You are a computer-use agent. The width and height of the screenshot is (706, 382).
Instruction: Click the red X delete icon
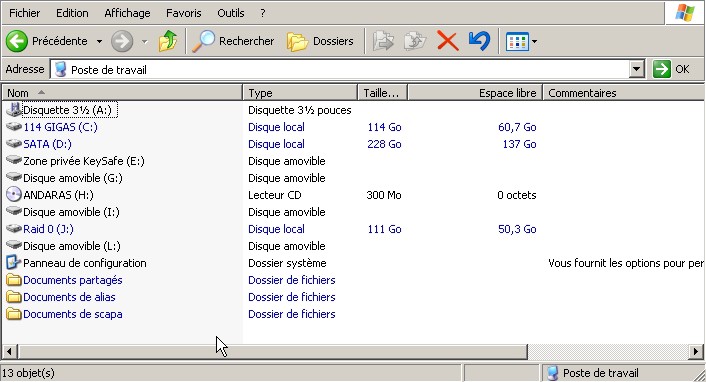(448, 41)
